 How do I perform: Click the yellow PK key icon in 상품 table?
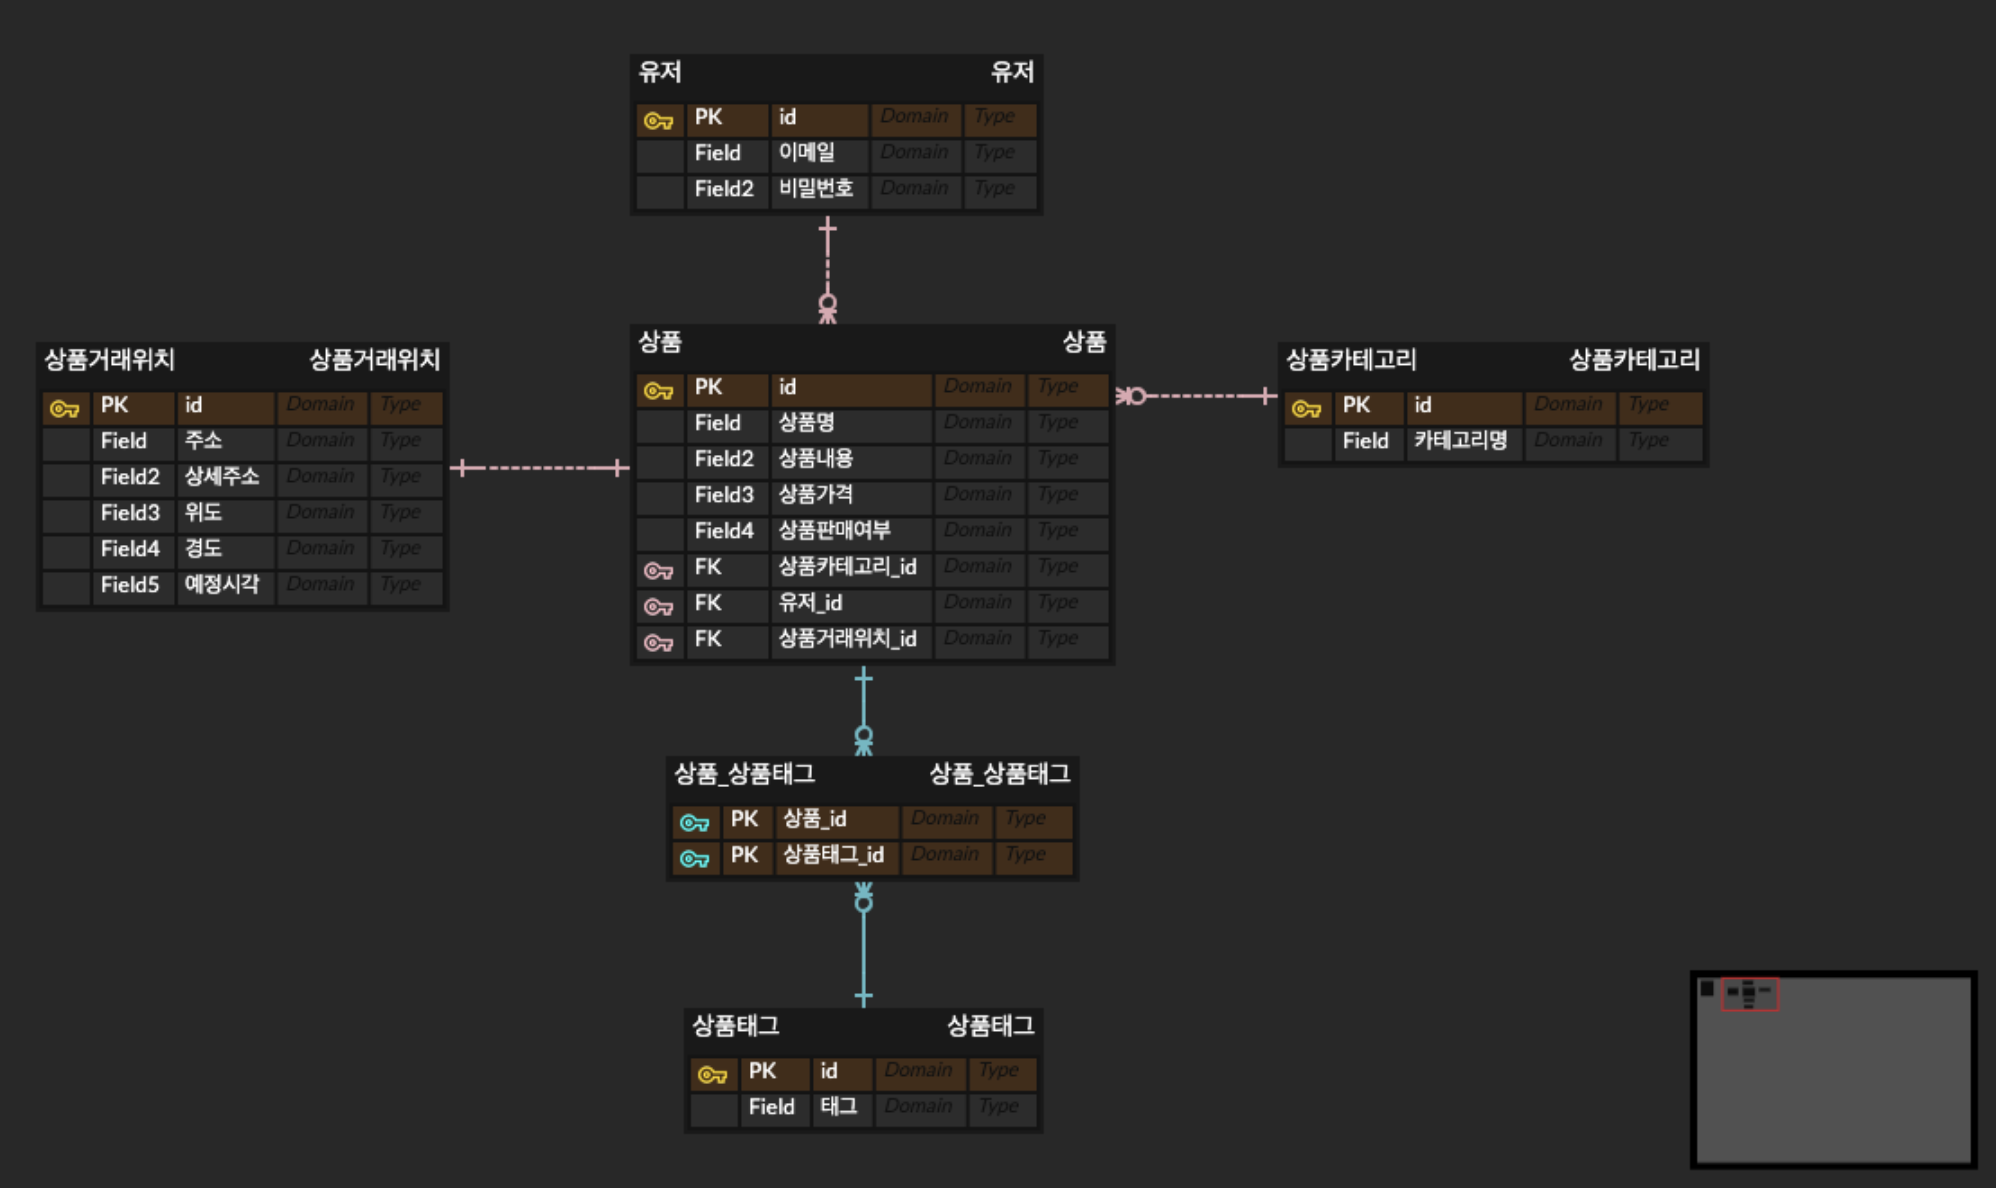(x=658, y=391)
